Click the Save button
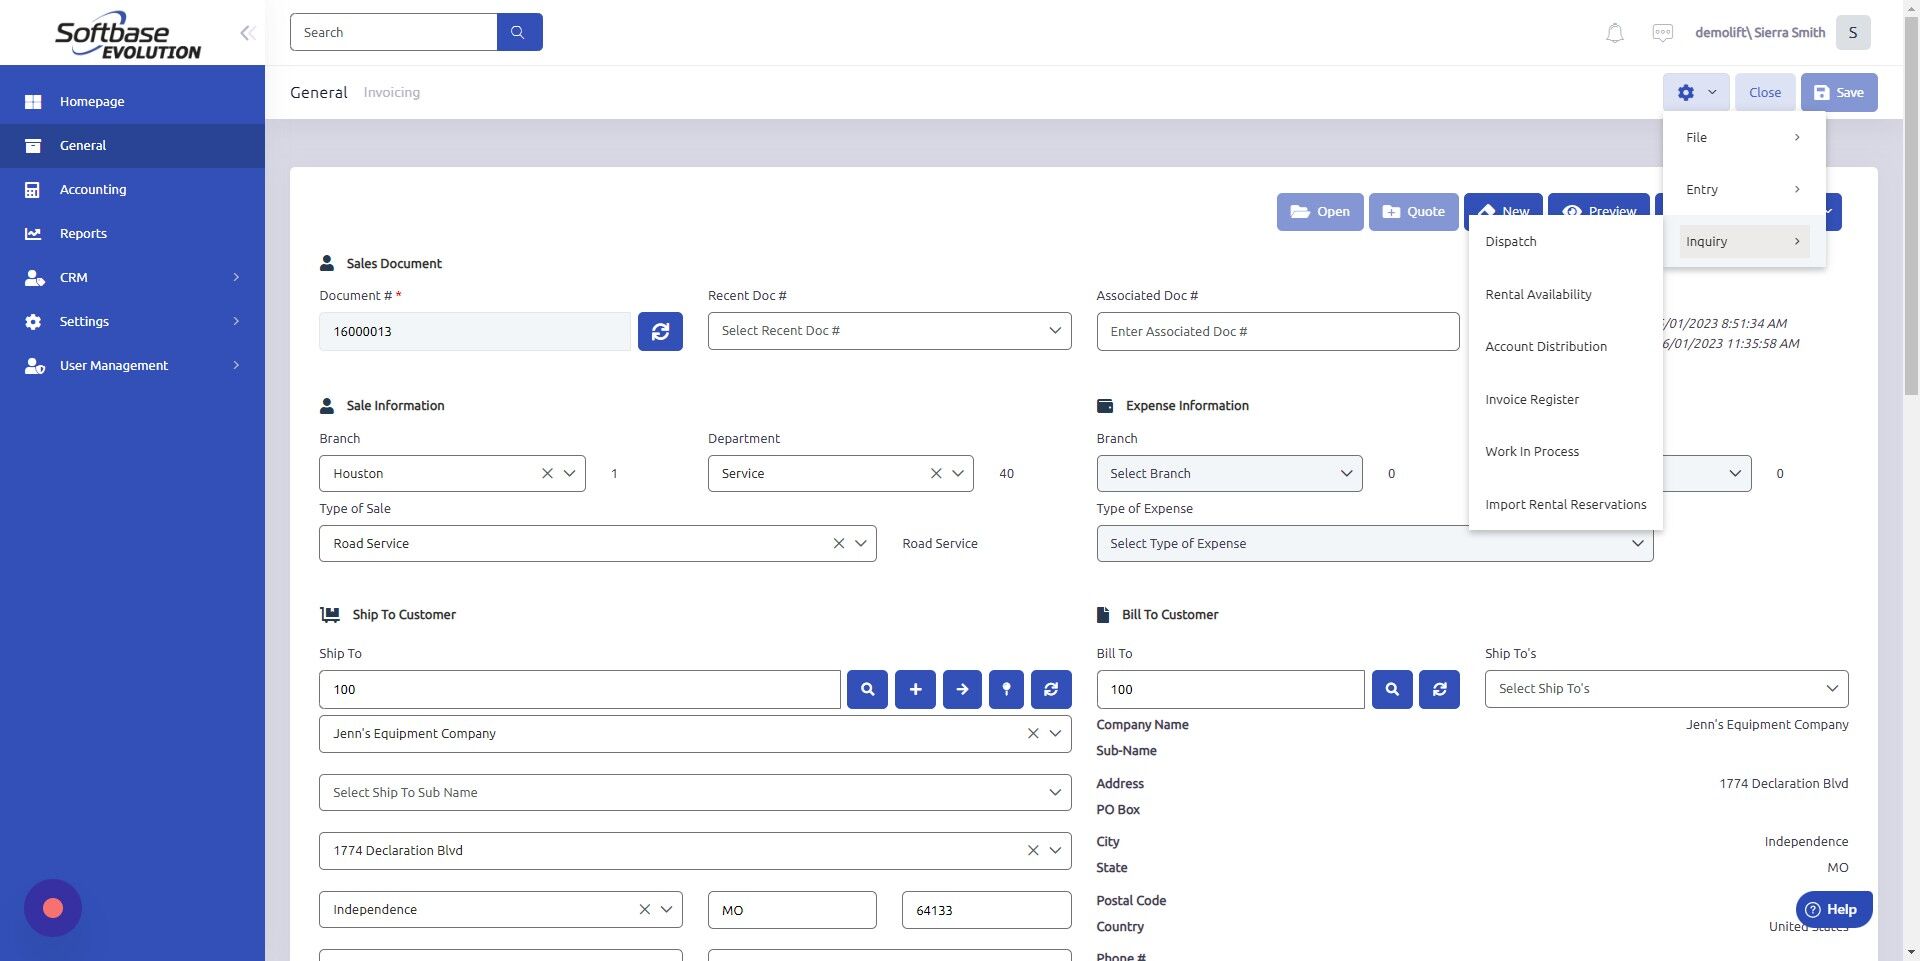Viewport: 1920px width, 961px height. click(1839, 92)
